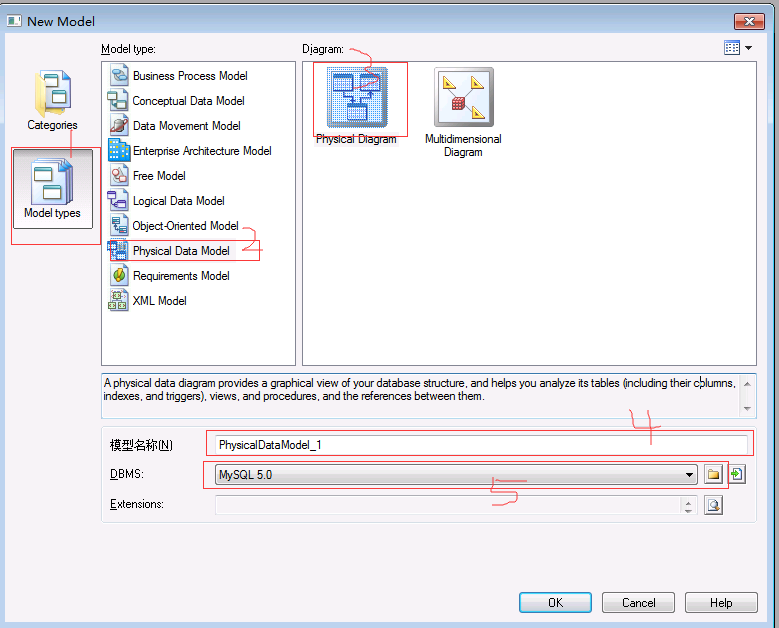Select Logical Data Model icon
The height and width of the screenshot is (628, 779).
coord(118,200)
